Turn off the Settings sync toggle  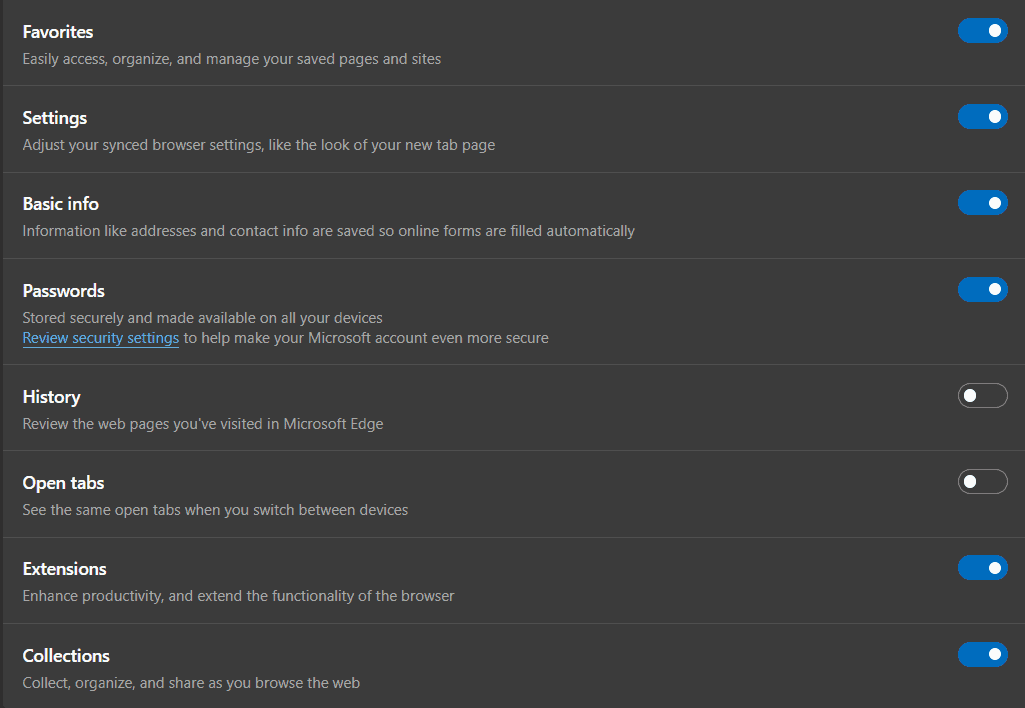(982, 117)
